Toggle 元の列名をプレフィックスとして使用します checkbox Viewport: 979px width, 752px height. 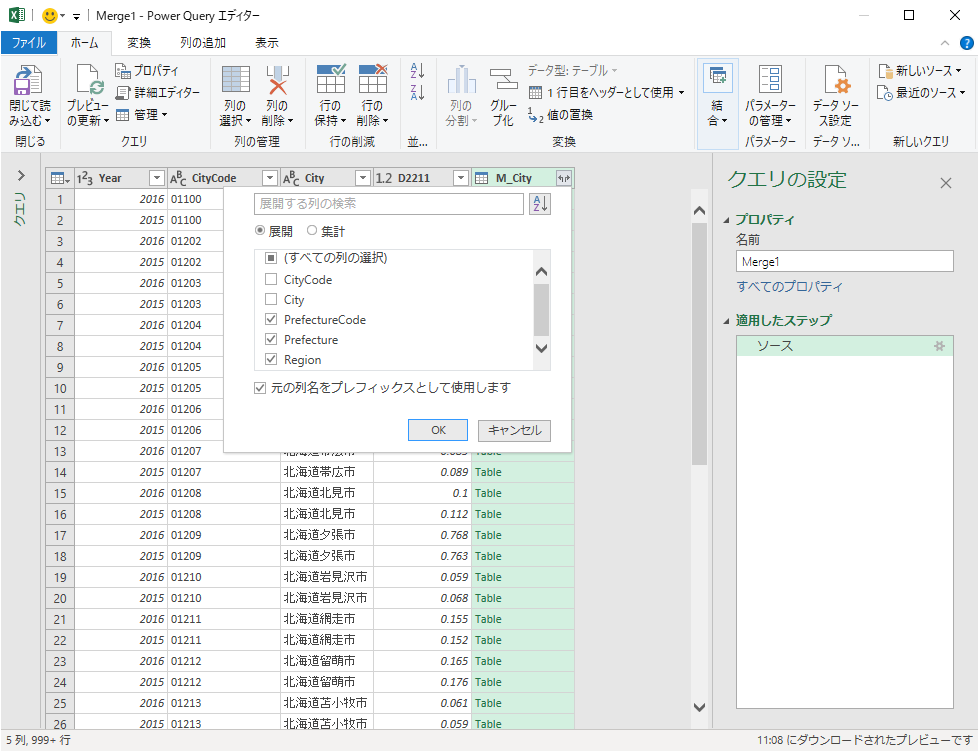point(261,388)
